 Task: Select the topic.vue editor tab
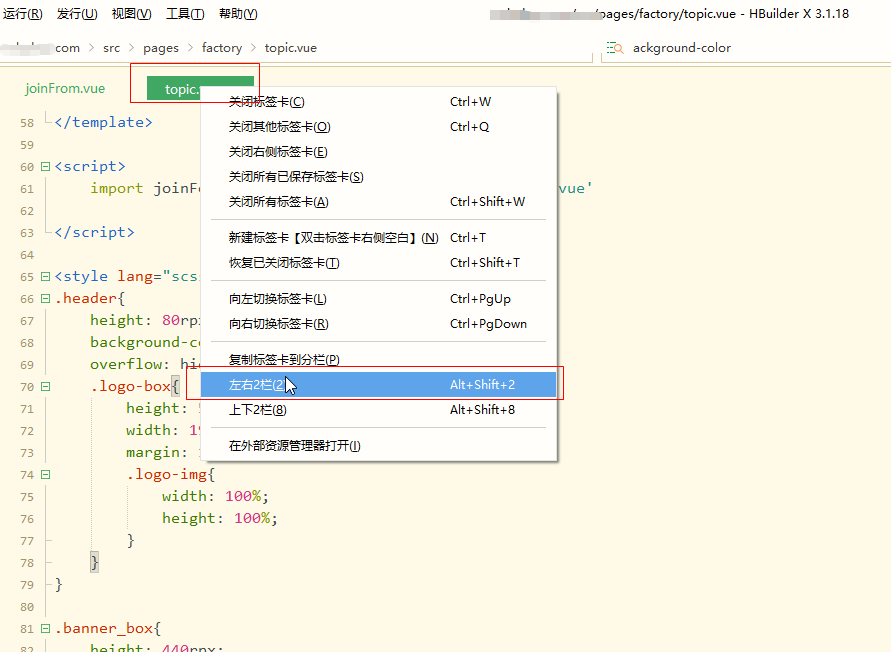[x=174, y=89]
